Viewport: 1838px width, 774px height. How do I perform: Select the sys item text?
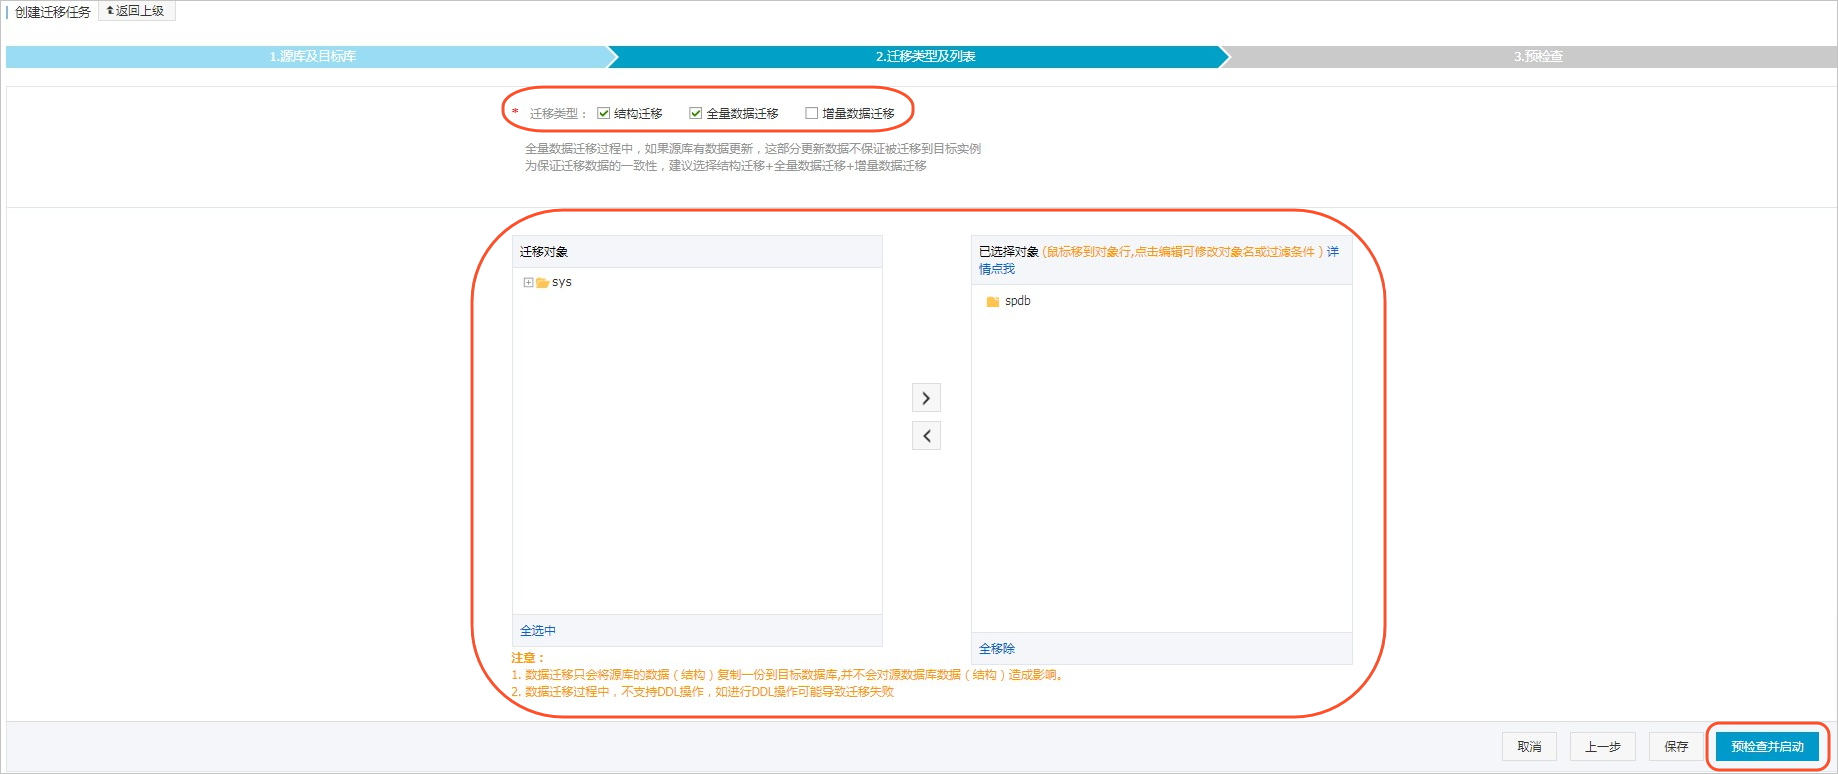[x=562, y=282]
